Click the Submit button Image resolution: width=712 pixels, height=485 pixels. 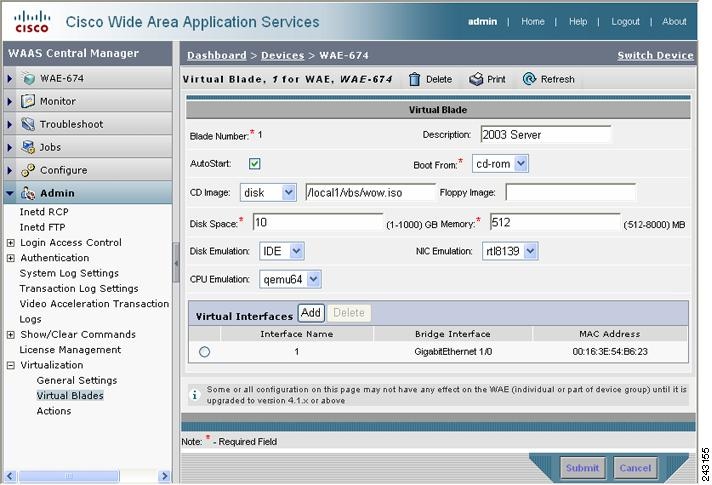(582, 468)
